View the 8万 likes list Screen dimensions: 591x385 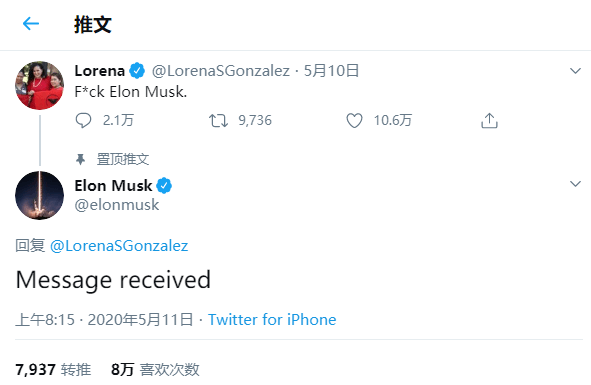[x=155, y=370]
